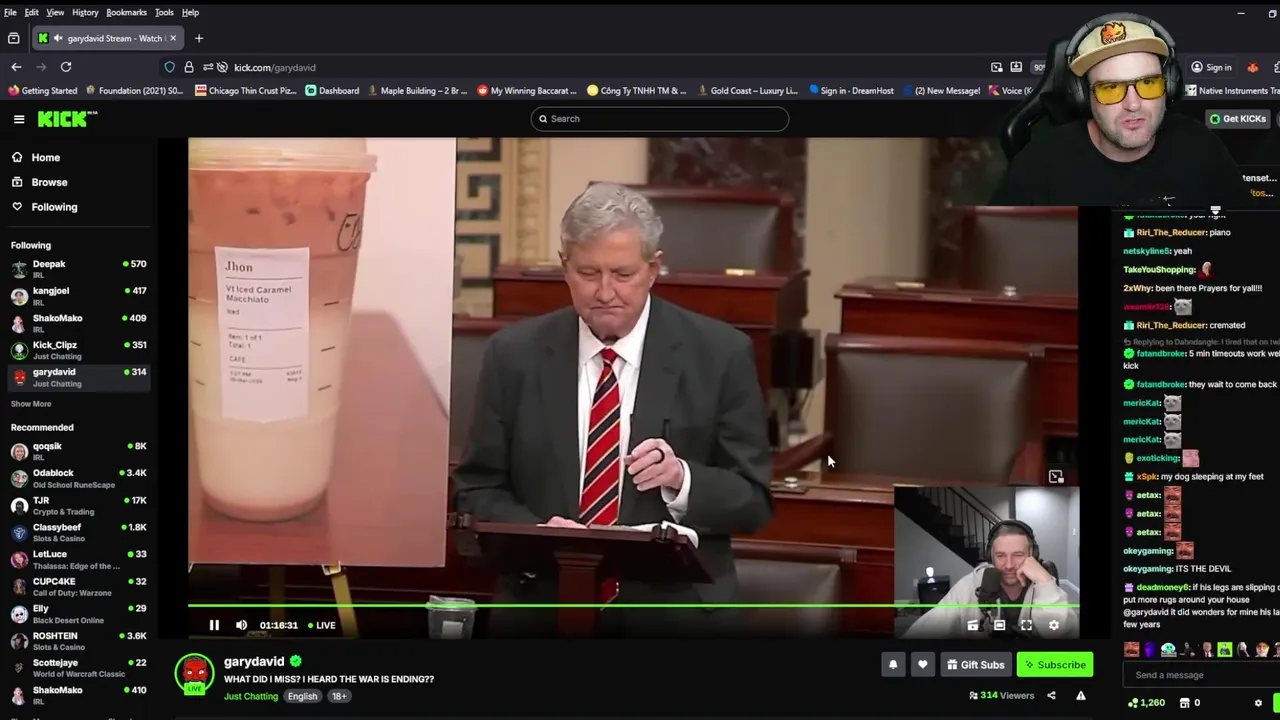This screenshot has width=1280, height=720.
Task: Open the clip creation icon in player
Action: click(972, 625)
